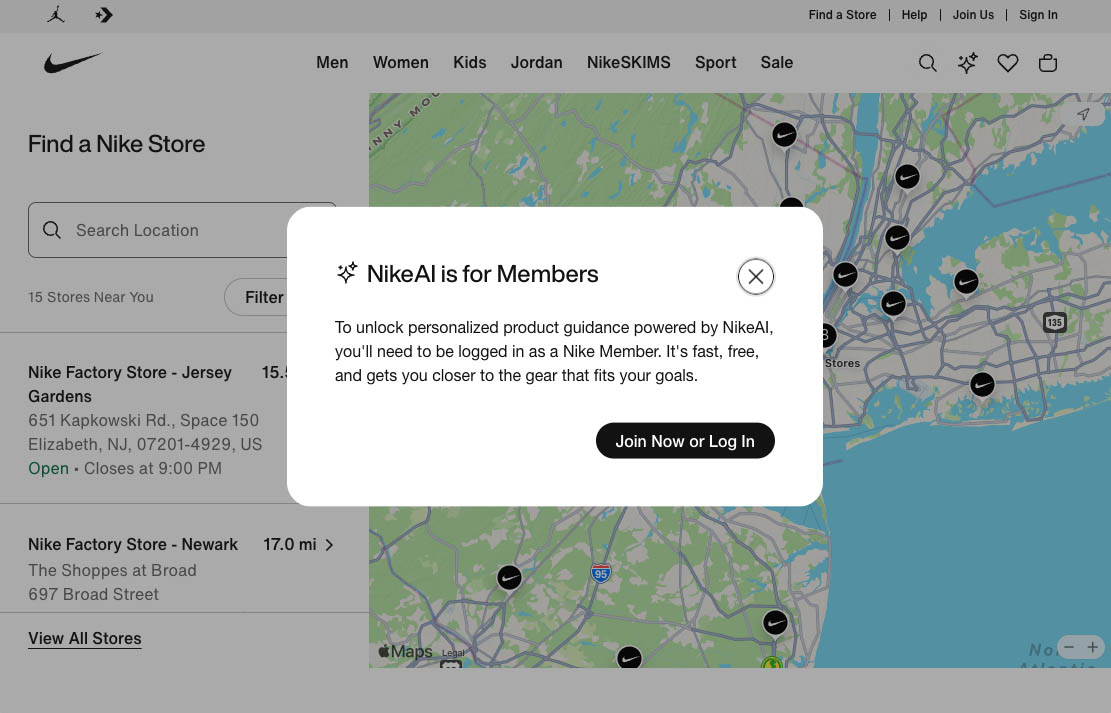Click the View All Stores link
Viewport: 1111px width, 713px height.
[85, 638]
